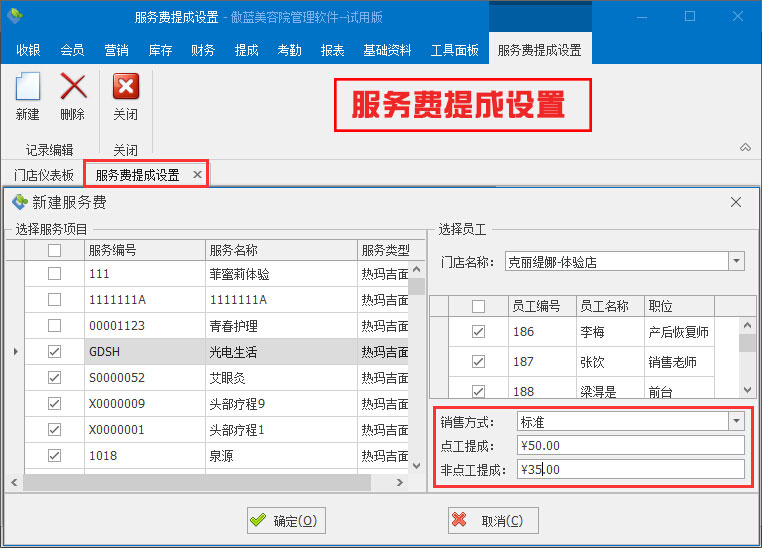Collapse the ribbon with the chevron icon
Image resolution: width=762 pixels, height=548 pixels.
tap(745, 148)
